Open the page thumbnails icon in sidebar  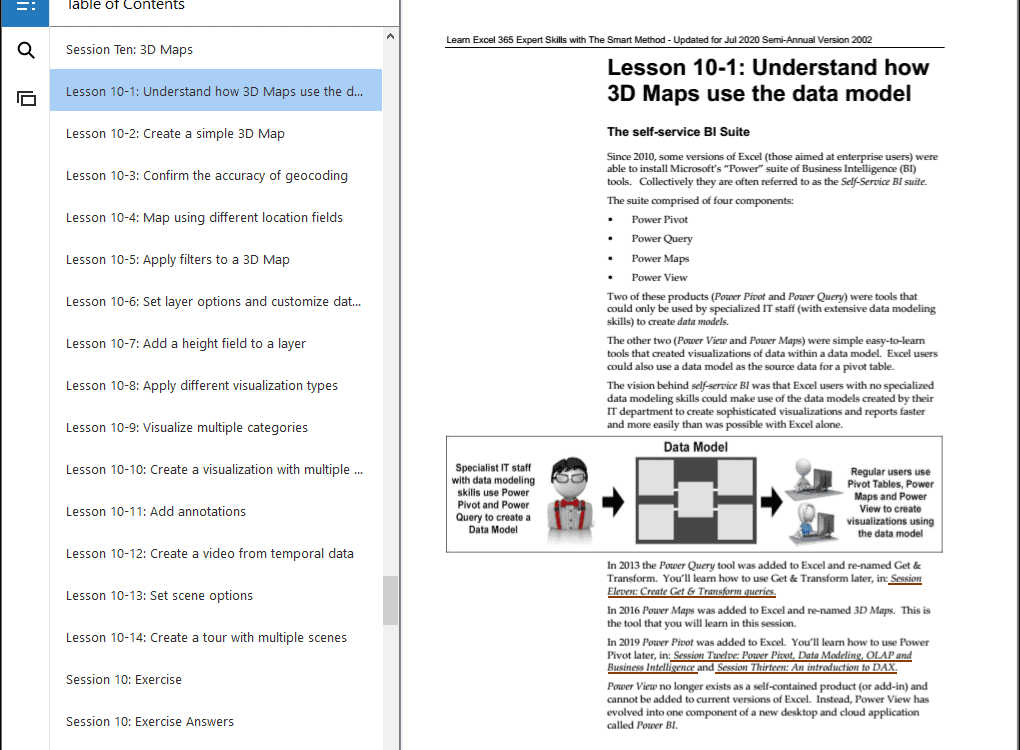point(26,98)
